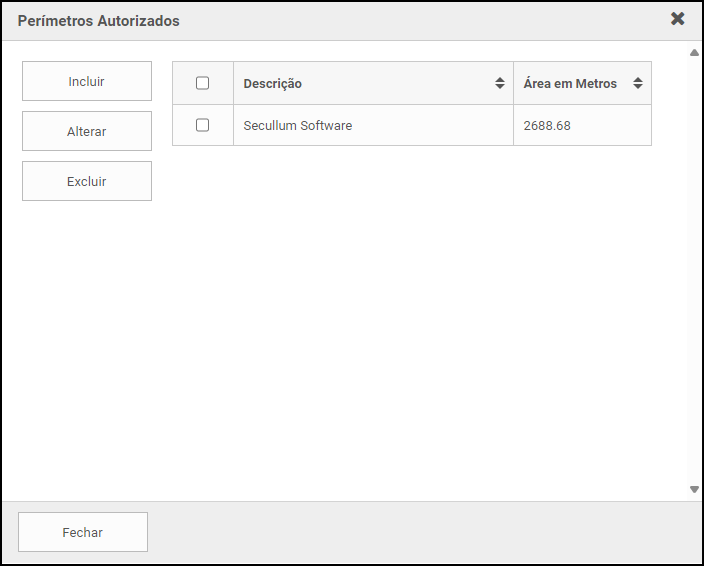The height and width of the screenshot is (566, 704).
Task: Hit the Excluir button
Action: 87,182
